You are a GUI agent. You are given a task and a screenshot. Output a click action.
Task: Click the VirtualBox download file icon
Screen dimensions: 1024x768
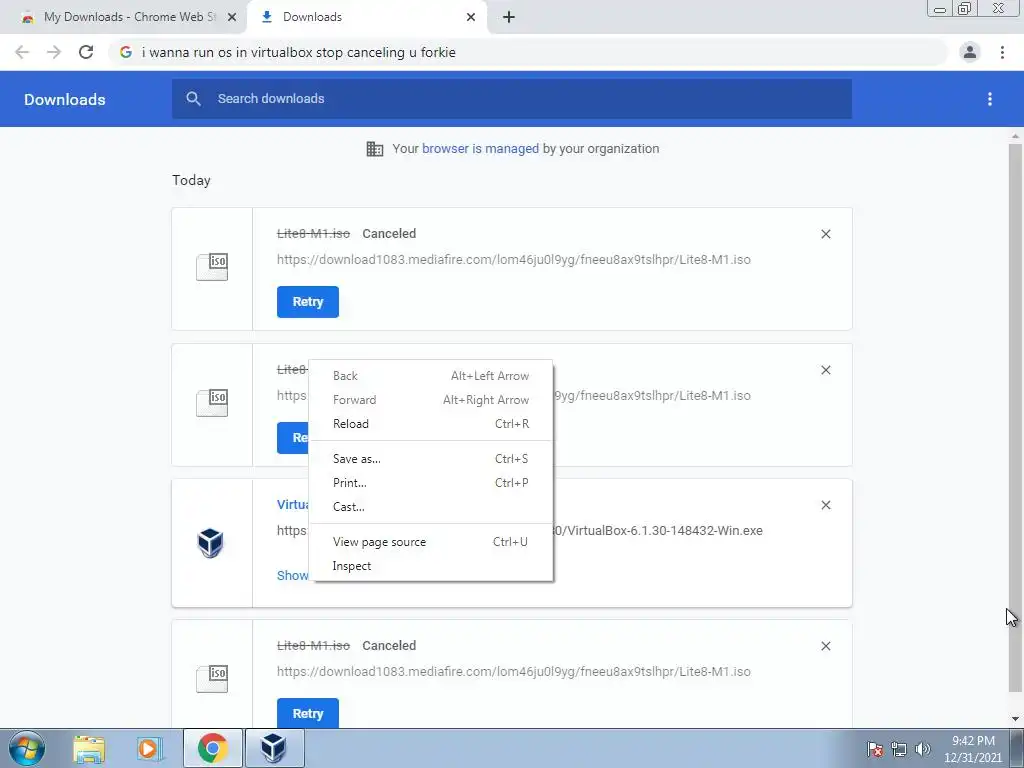[210, 543]
